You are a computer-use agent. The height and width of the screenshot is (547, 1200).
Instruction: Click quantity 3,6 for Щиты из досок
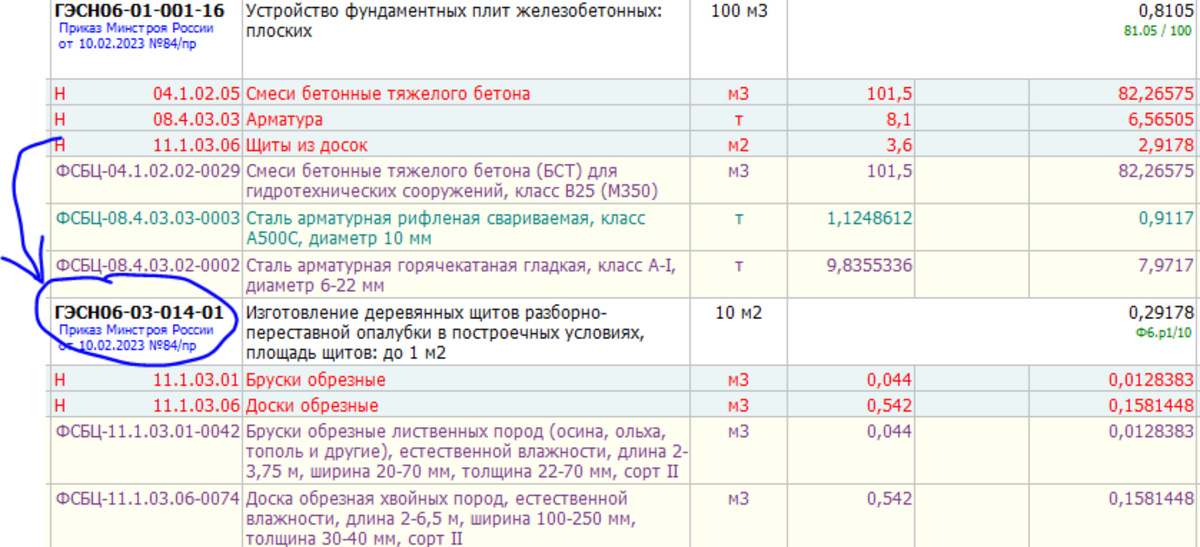coord(899,145)
